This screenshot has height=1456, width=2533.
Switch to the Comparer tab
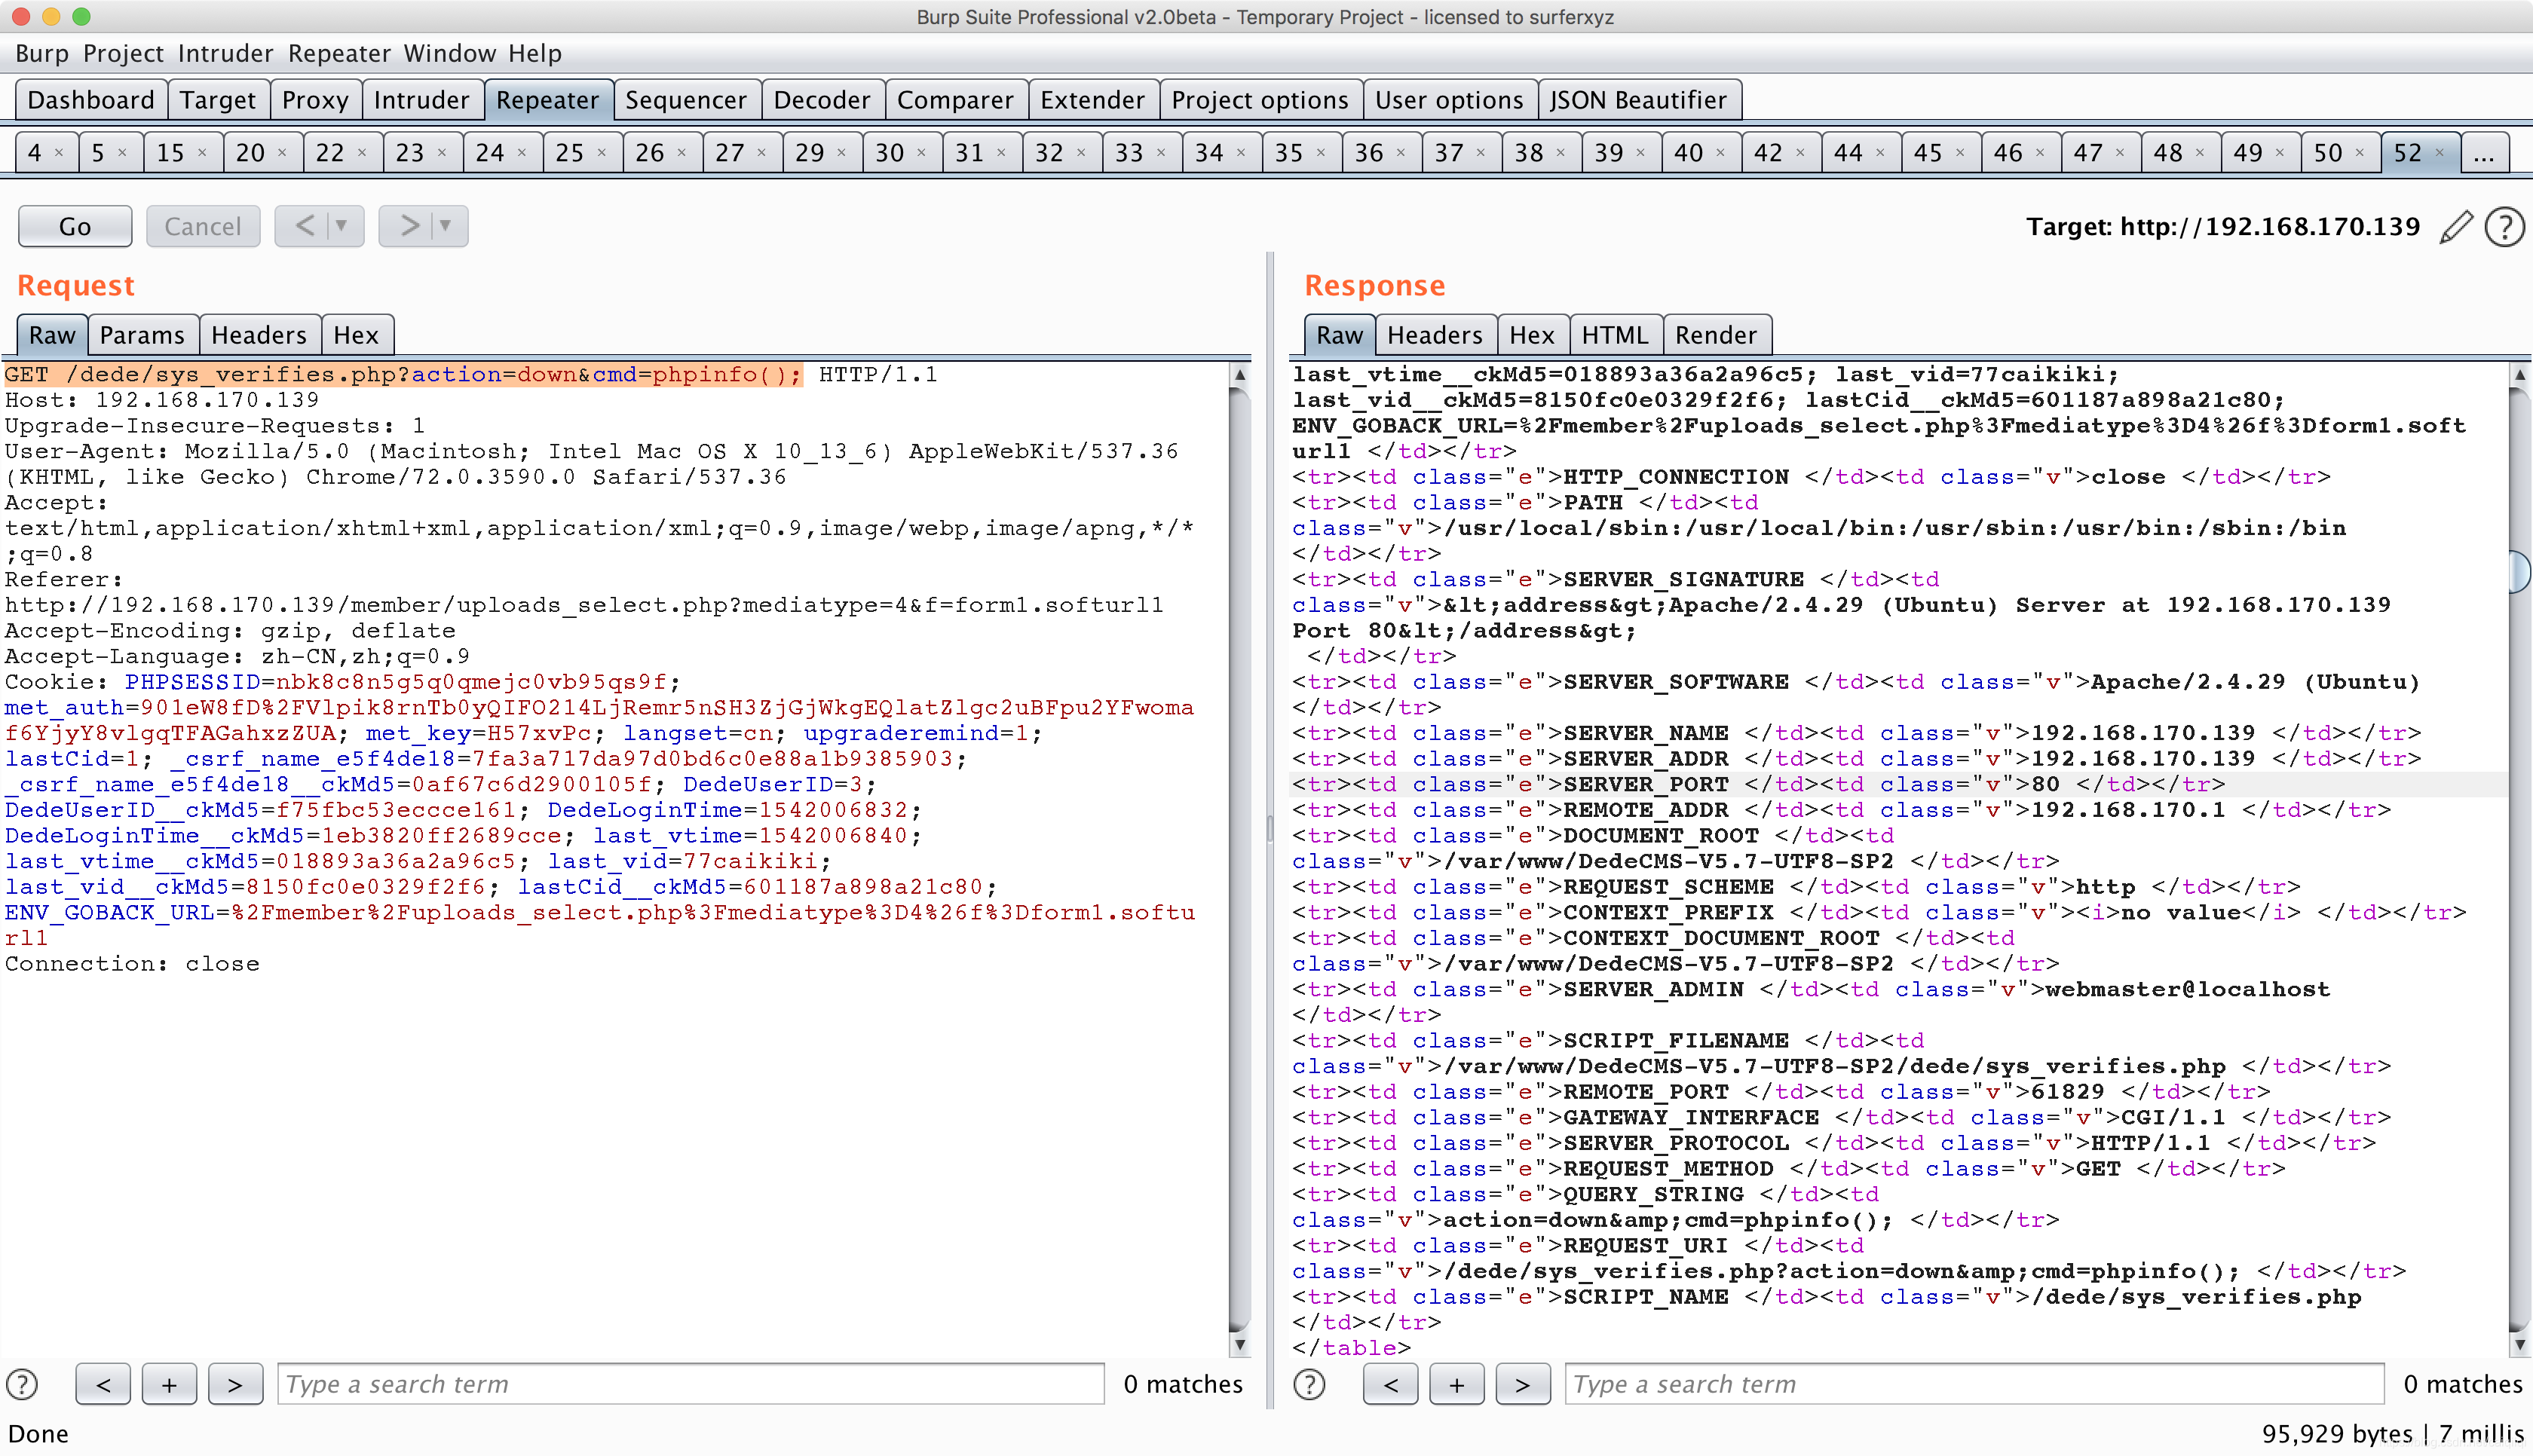(955, 100)
